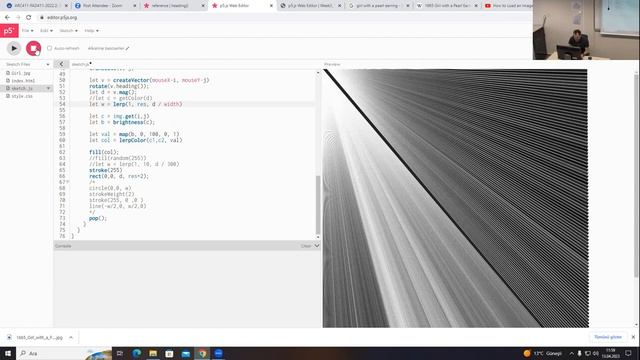Open the Help menu
Viewport: 640px width, 360px height.
[x=91, y=31]
